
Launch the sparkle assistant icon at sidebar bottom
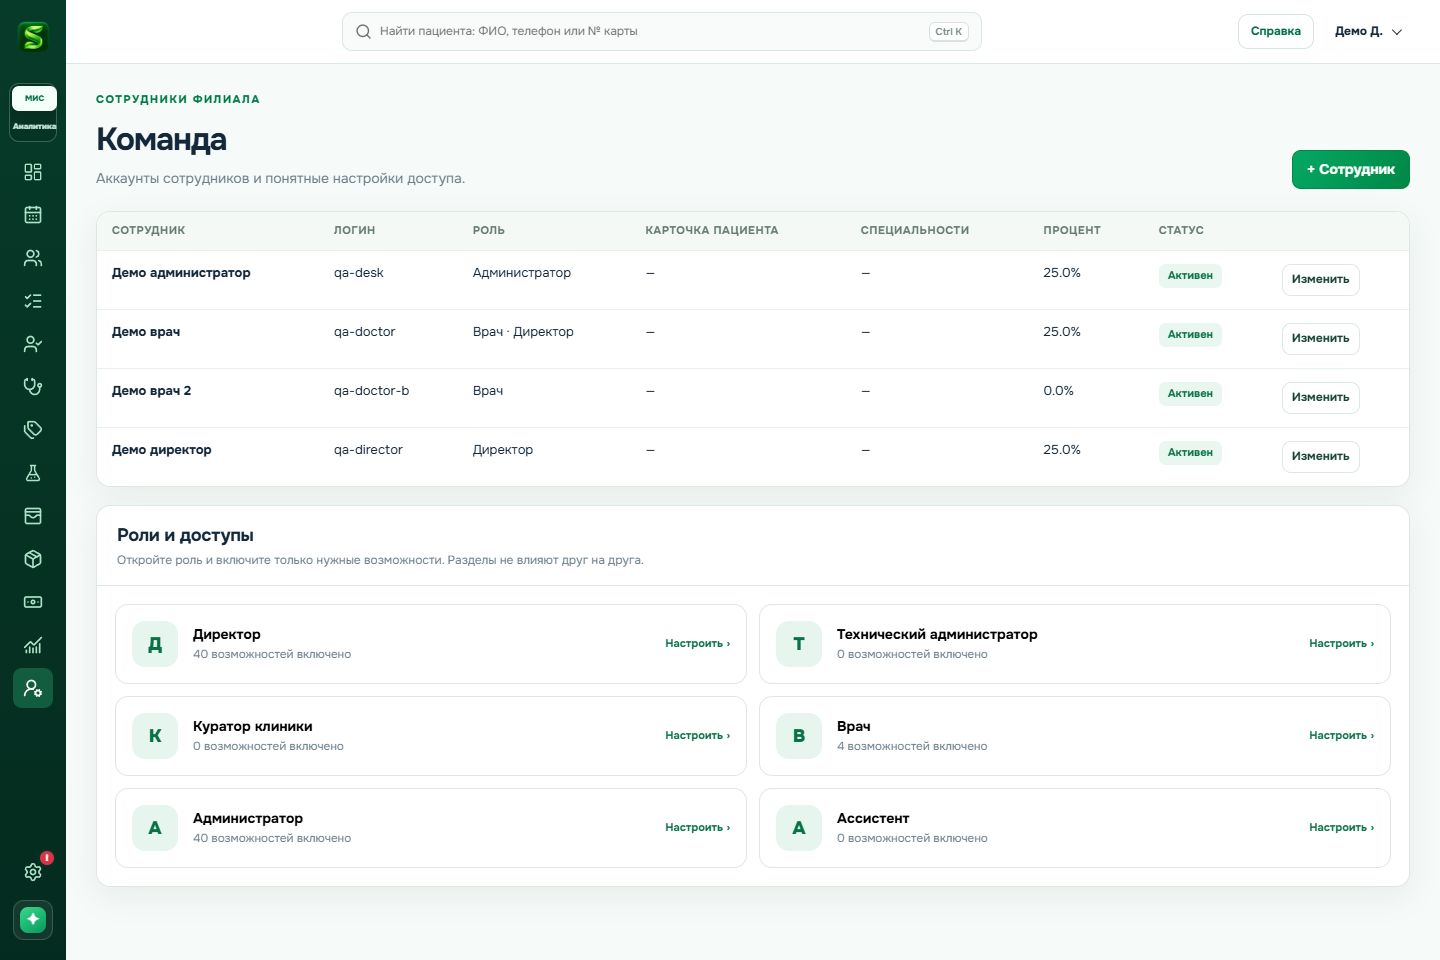tap(33, 919)
